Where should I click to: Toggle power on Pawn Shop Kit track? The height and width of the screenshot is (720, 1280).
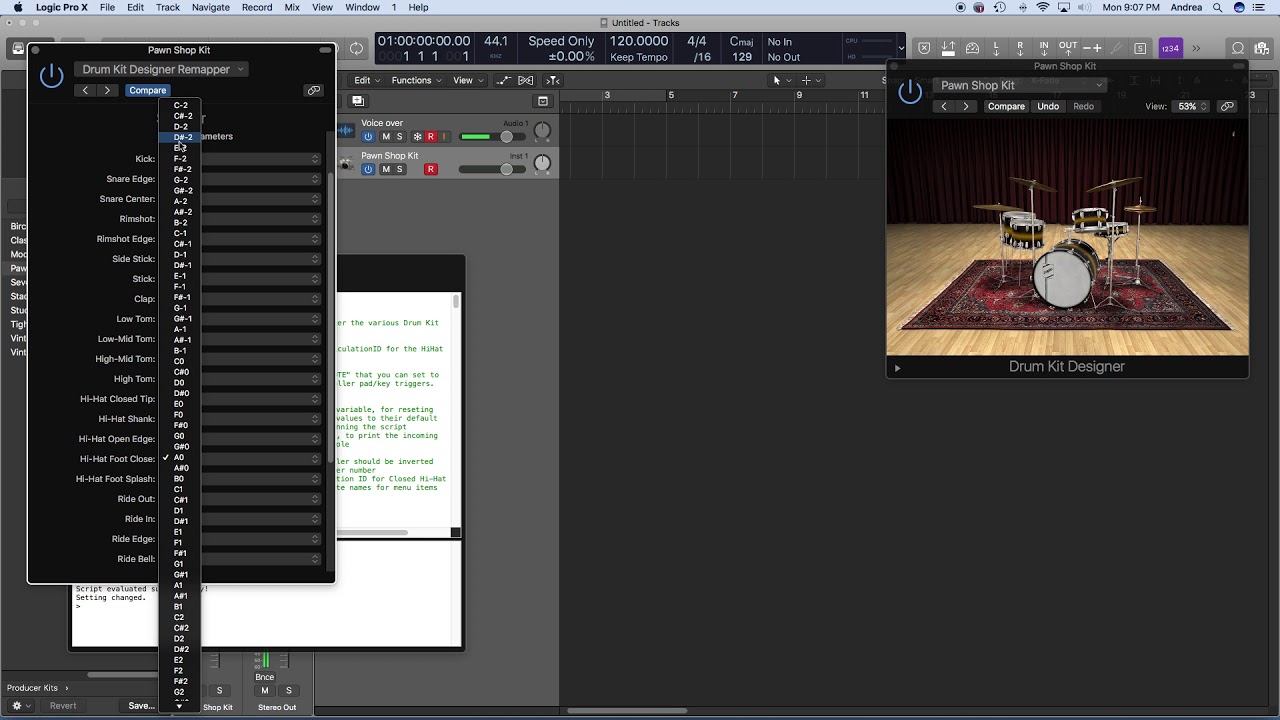(x=368, y=169)
